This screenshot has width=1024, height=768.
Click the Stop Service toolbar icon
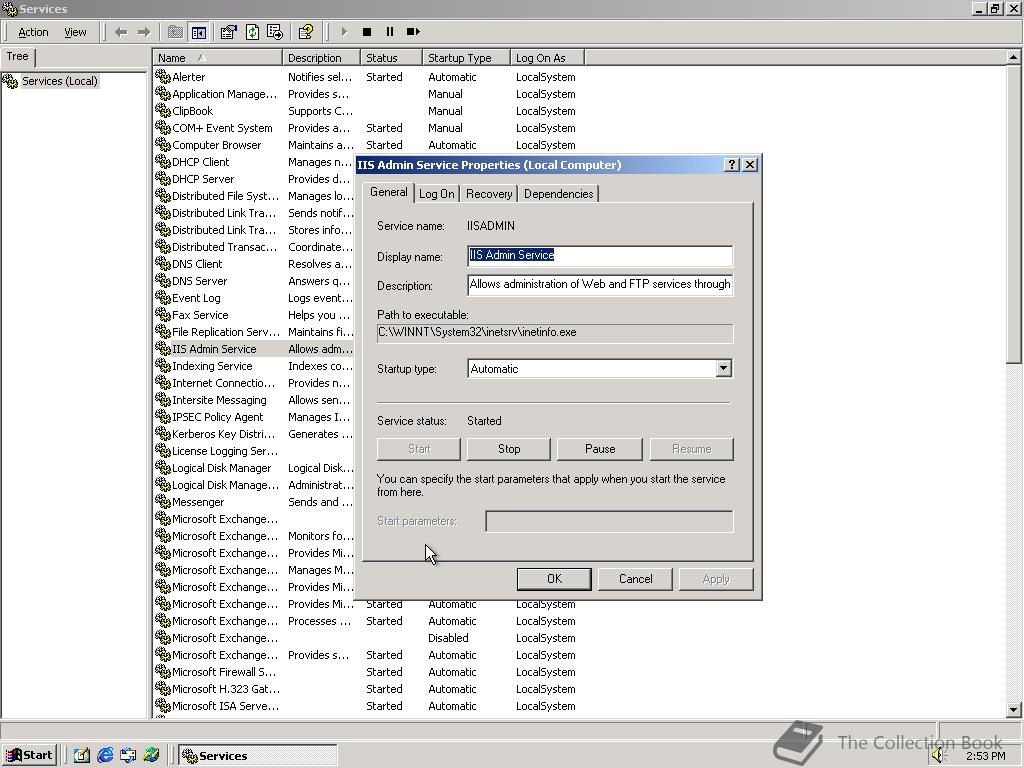367,32
